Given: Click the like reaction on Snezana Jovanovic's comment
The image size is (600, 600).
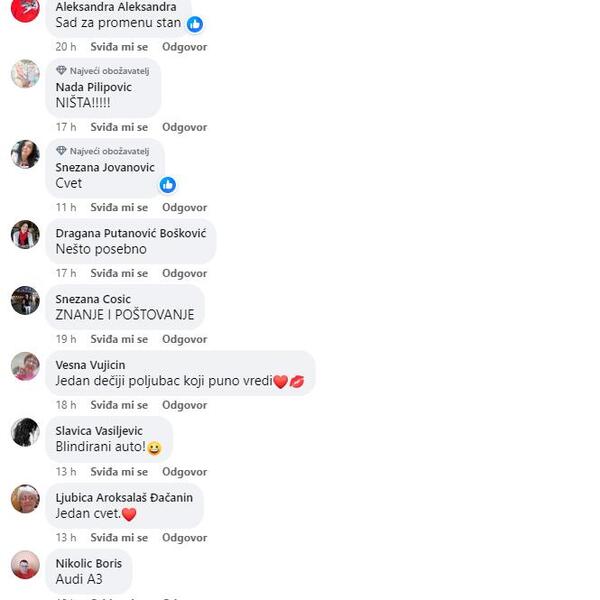Looking at the screenshot, I should pos(168,185).
